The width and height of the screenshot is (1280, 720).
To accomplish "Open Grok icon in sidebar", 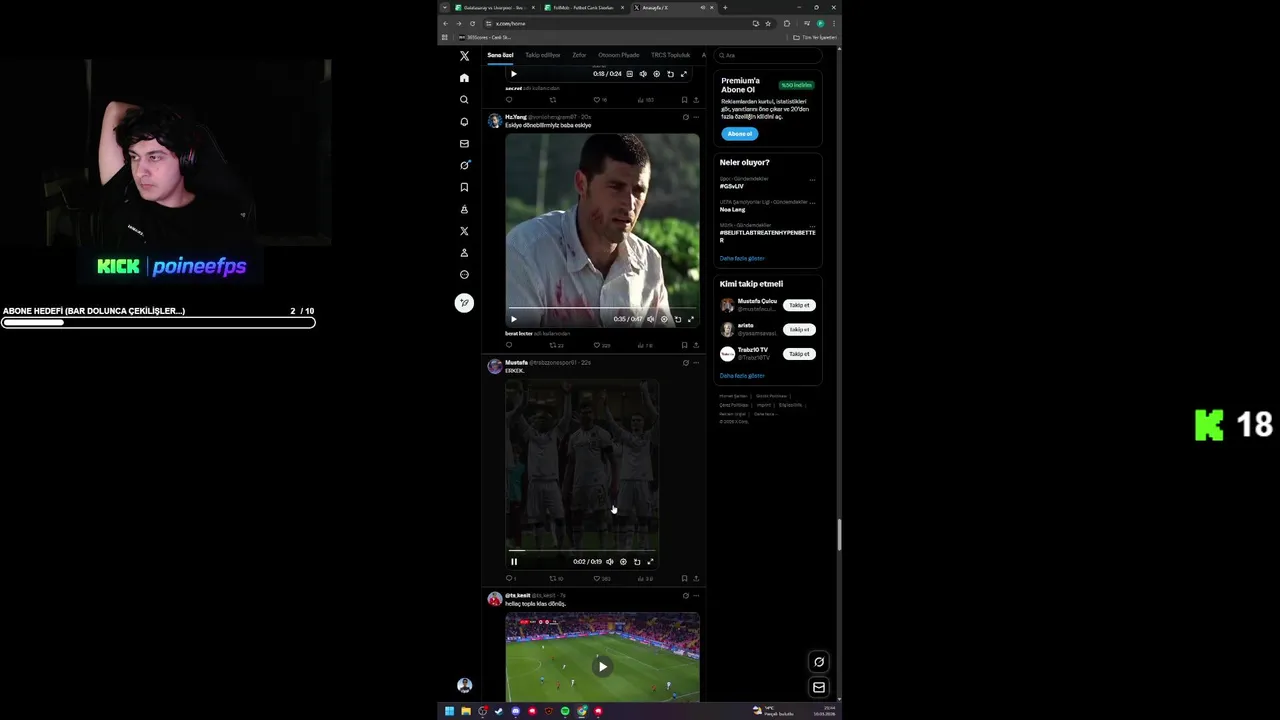I will coord(464,165).
